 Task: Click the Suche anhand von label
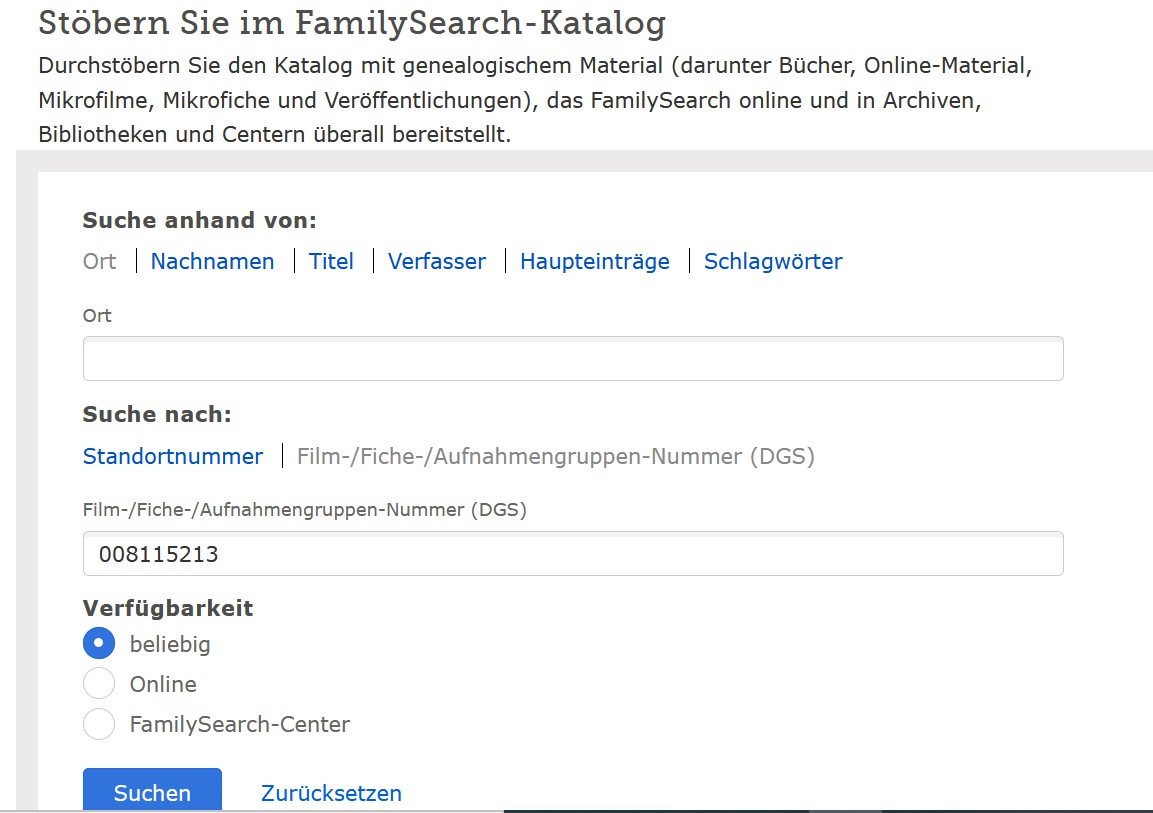pos(199,220)
